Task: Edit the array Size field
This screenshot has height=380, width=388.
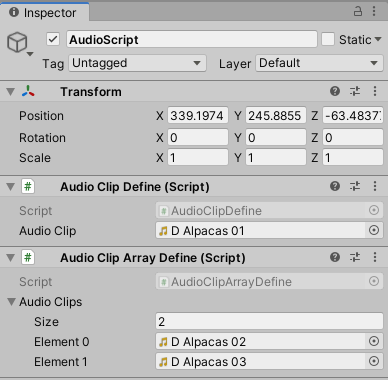Action: [269, 321]
